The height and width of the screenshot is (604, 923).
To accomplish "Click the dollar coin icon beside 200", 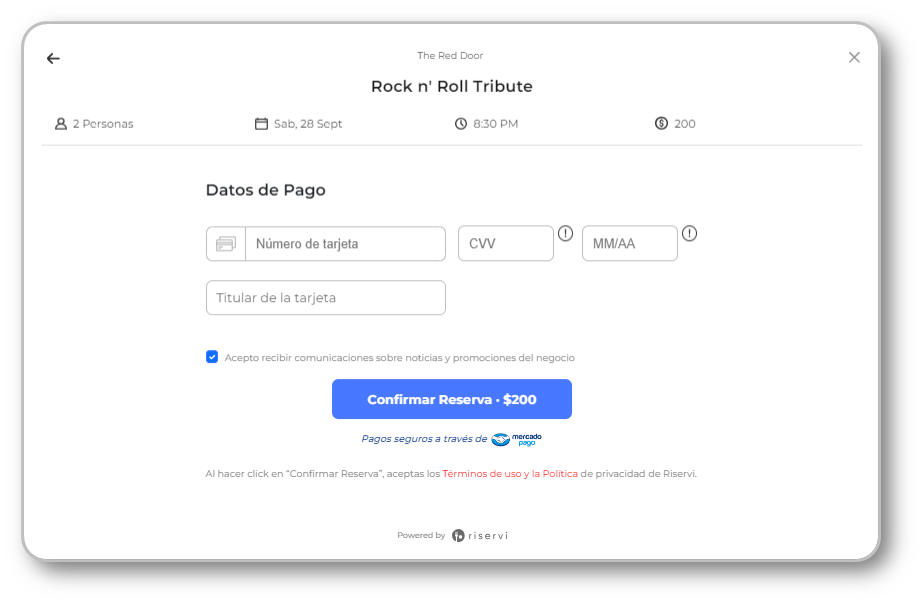I will point(661,124).
